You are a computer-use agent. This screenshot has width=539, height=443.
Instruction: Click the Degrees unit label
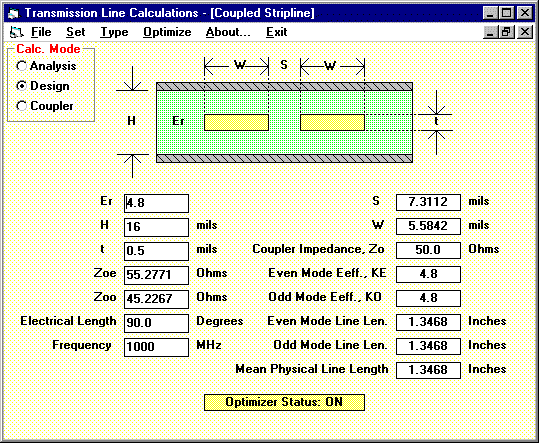[219, 321]
